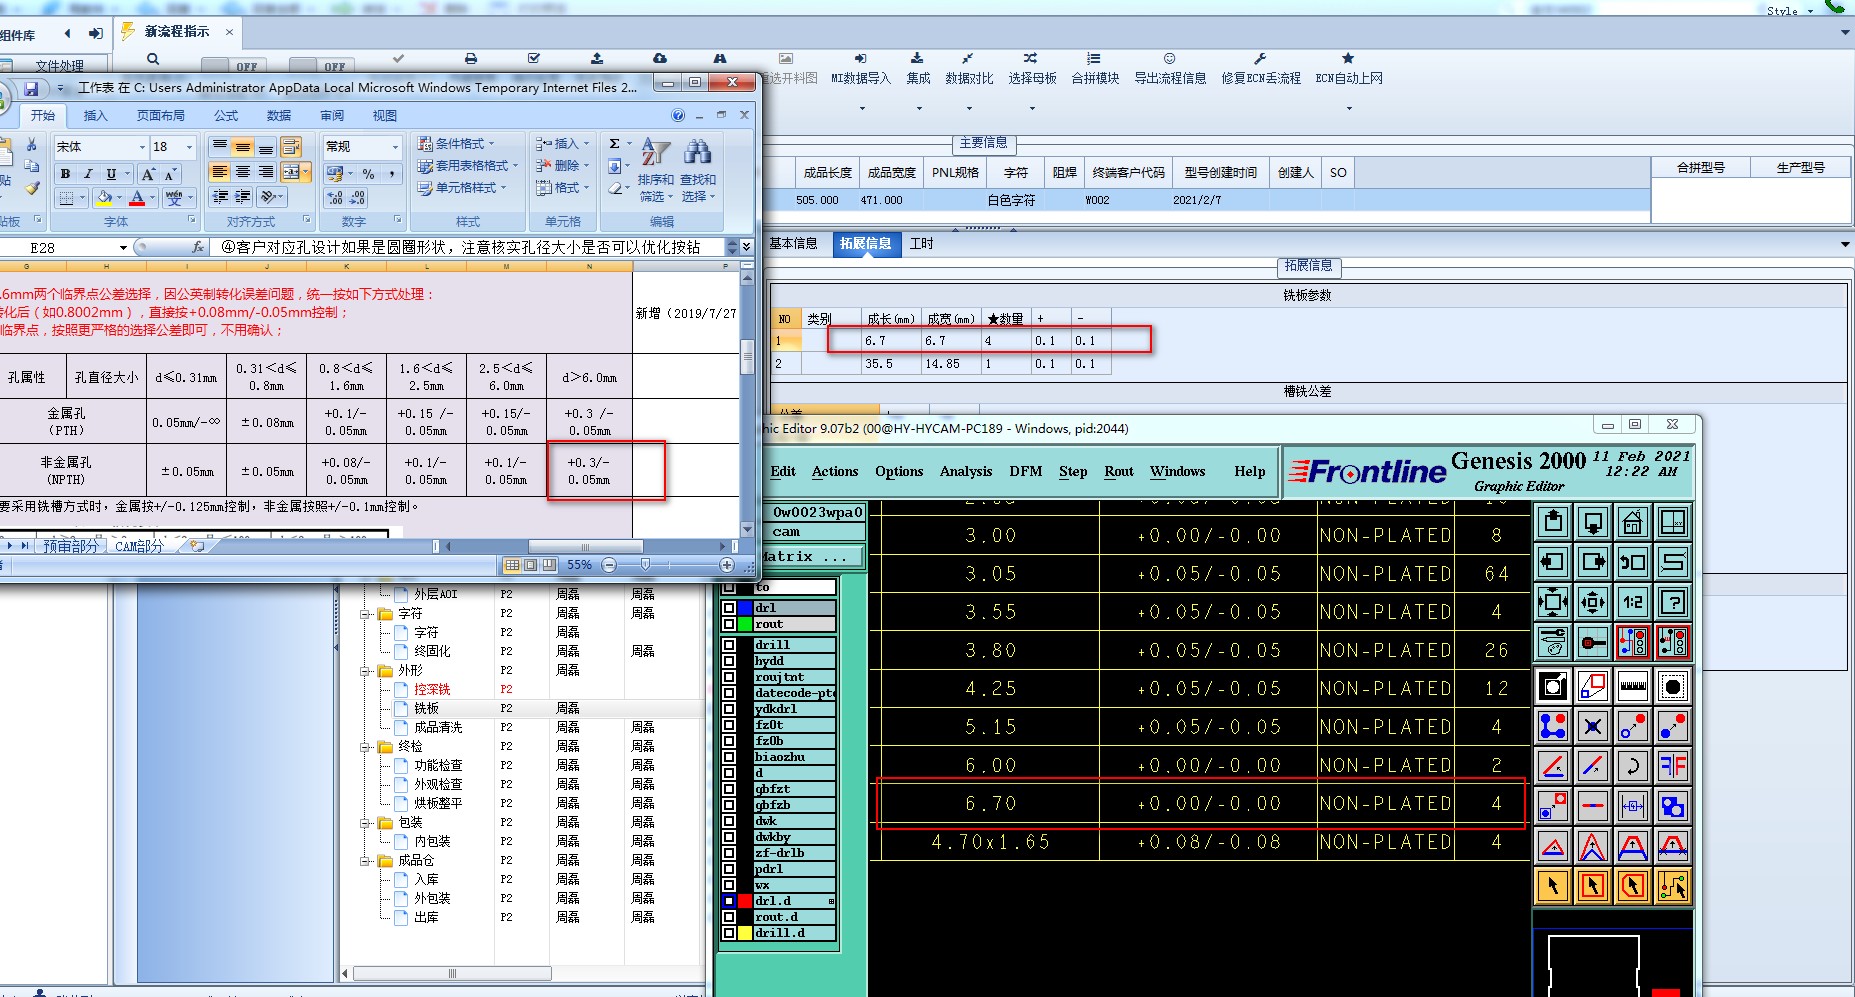This screenshot has height=997, width=1855.
Task: Switch to the 基本信息 tab
Action: point(793,244)
